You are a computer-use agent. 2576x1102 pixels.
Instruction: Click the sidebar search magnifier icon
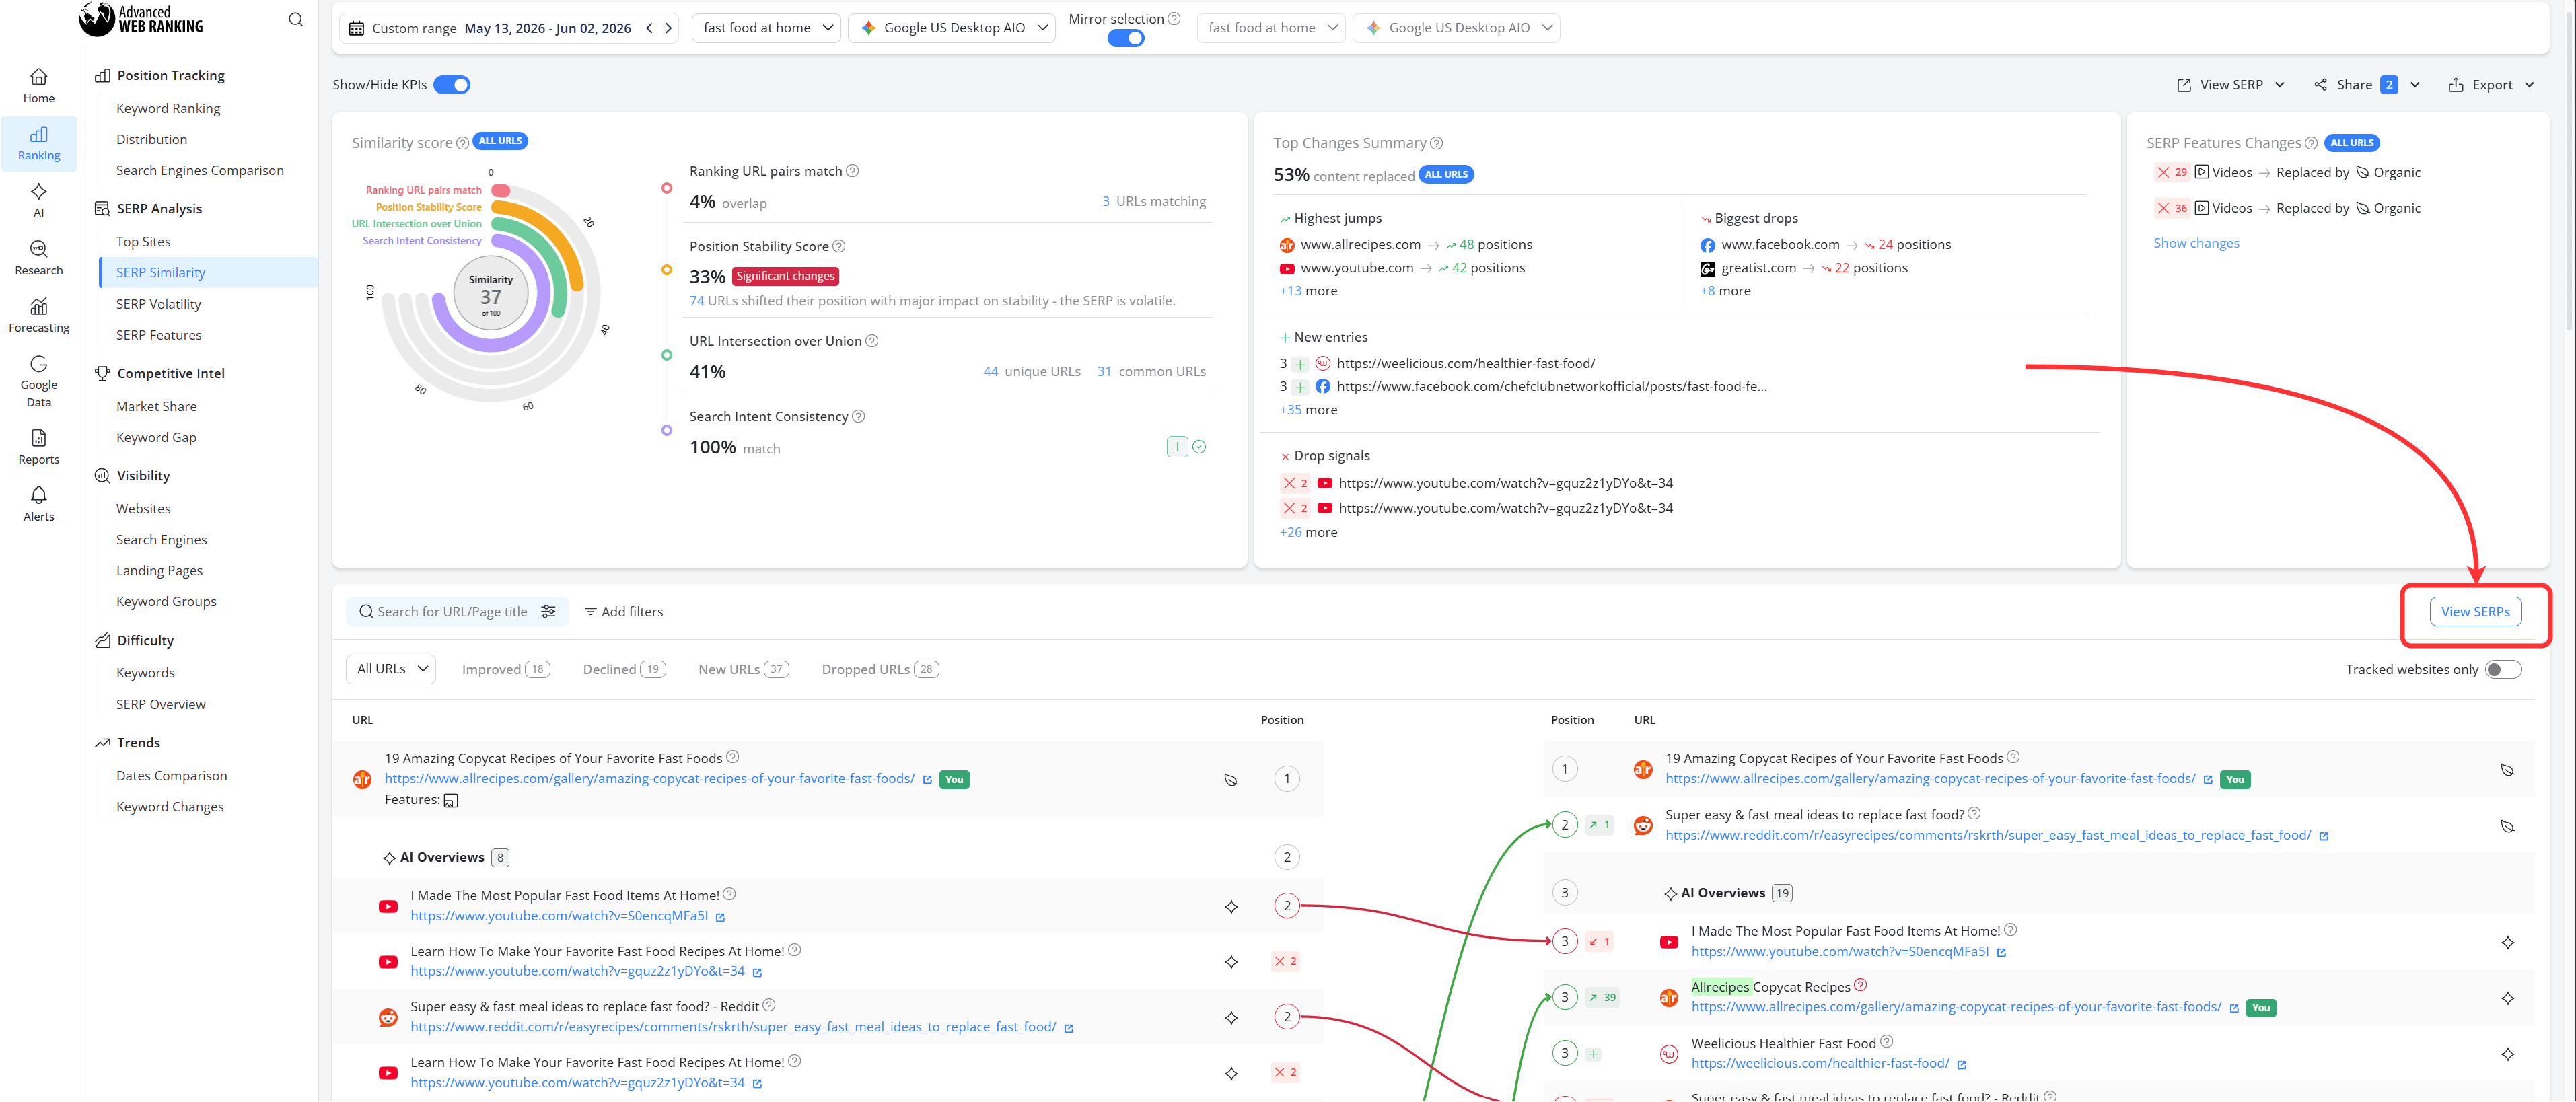point(295,19)
